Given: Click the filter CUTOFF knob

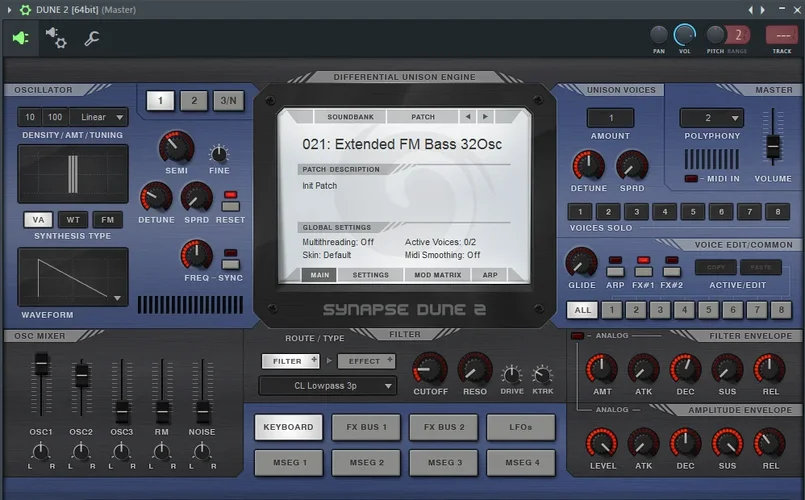Looking at the screenshot, I should point(430,369).
